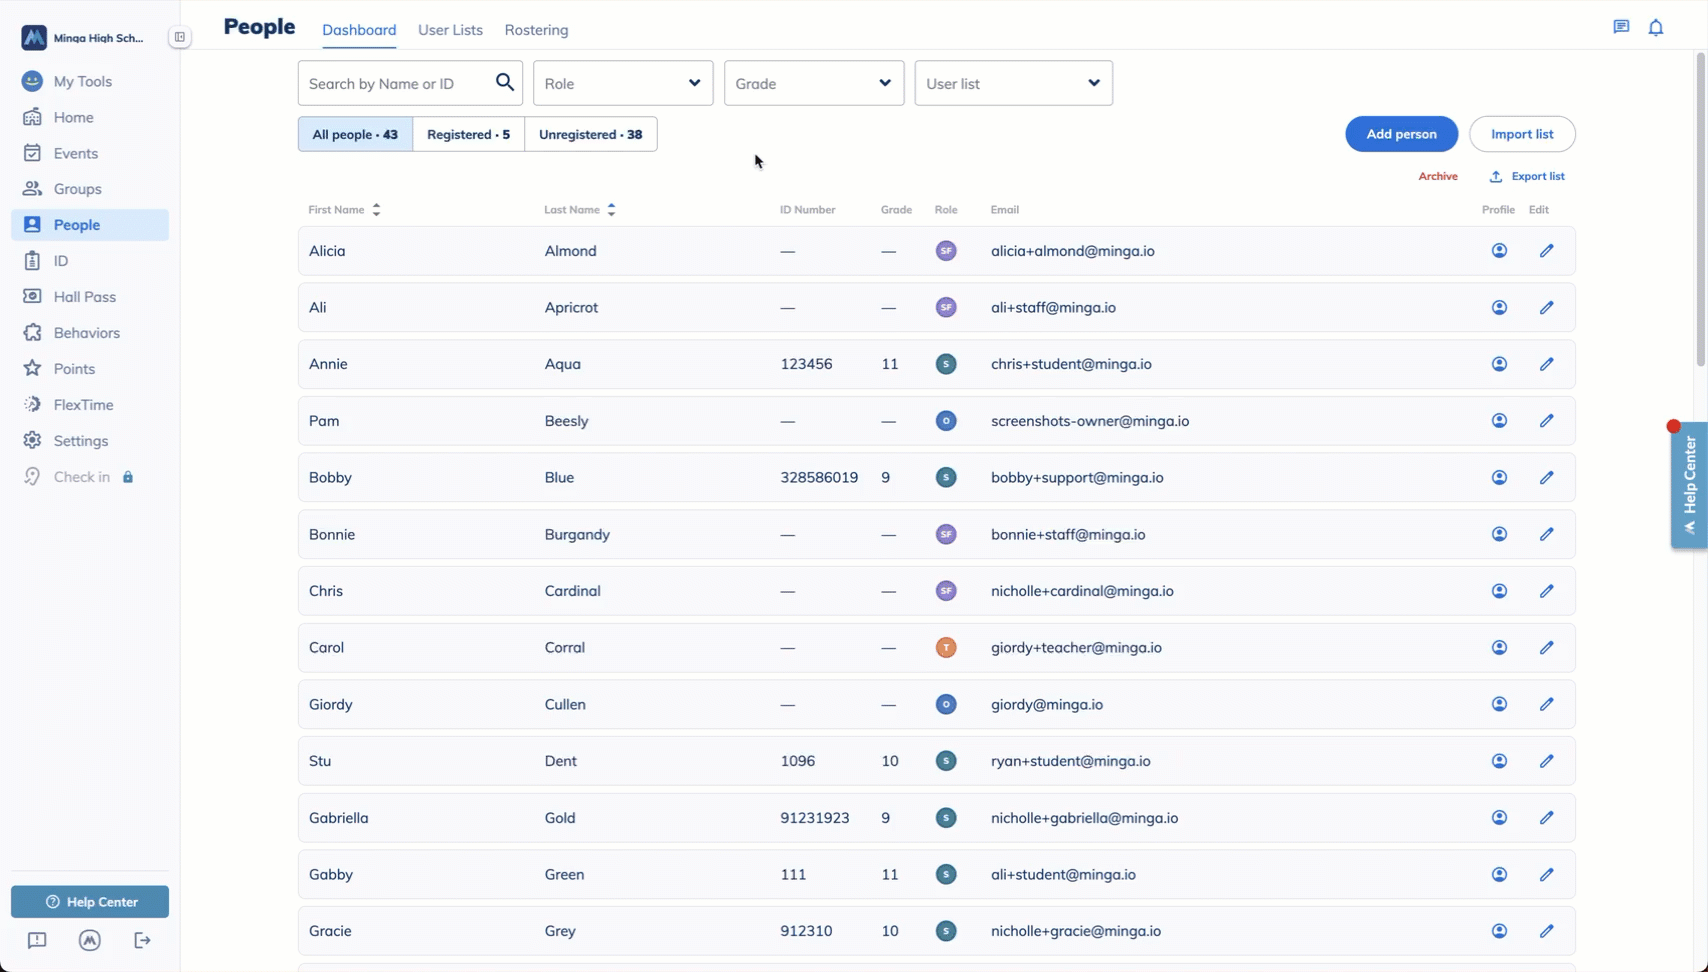
Task: Open profile for Alicia Almond
Action: (1499, 251)
